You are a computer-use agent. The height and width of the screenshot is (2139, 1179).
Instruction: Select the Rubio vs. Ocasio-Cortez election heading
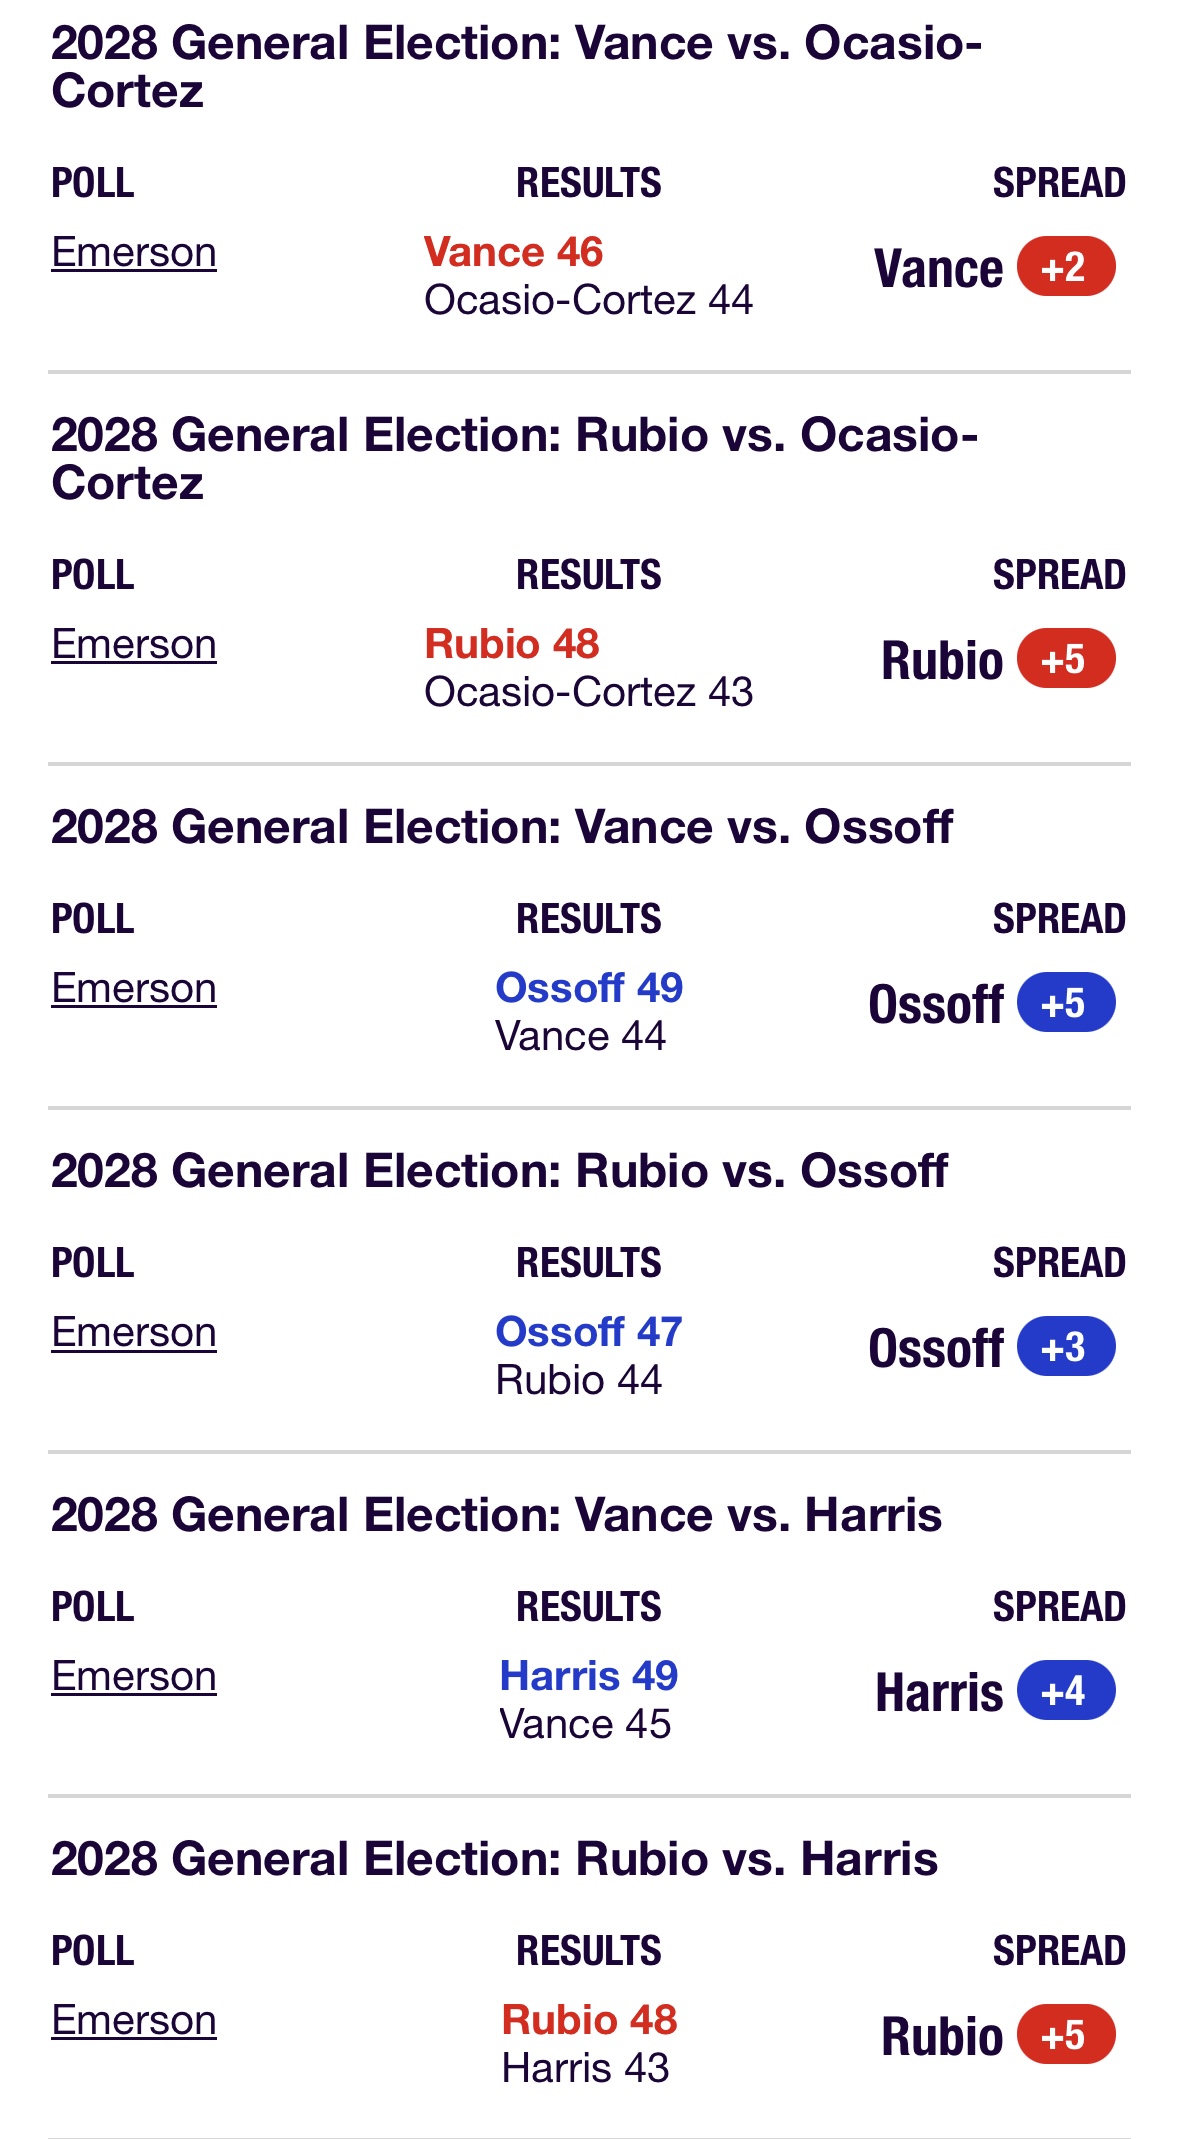click(x=515, y=459)
